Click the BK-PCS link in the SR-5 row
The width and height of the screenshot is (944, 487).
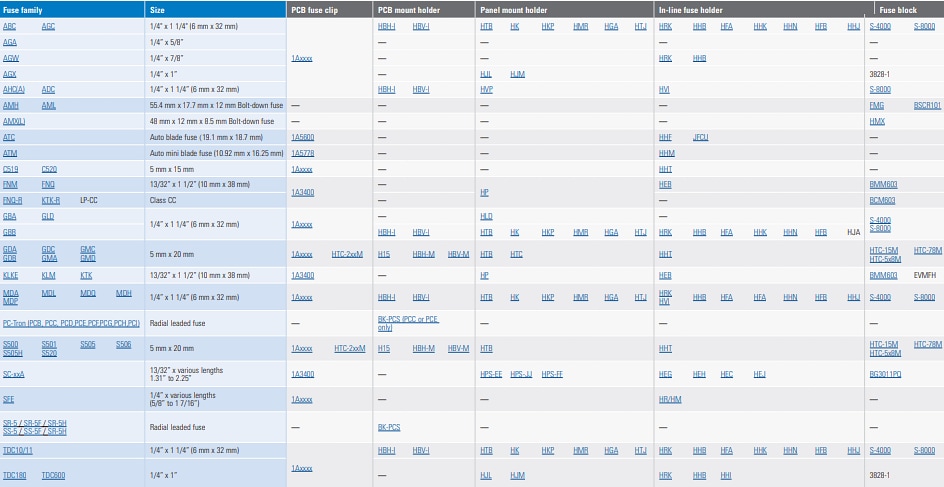pyautogui.click(x=389, y=427)
